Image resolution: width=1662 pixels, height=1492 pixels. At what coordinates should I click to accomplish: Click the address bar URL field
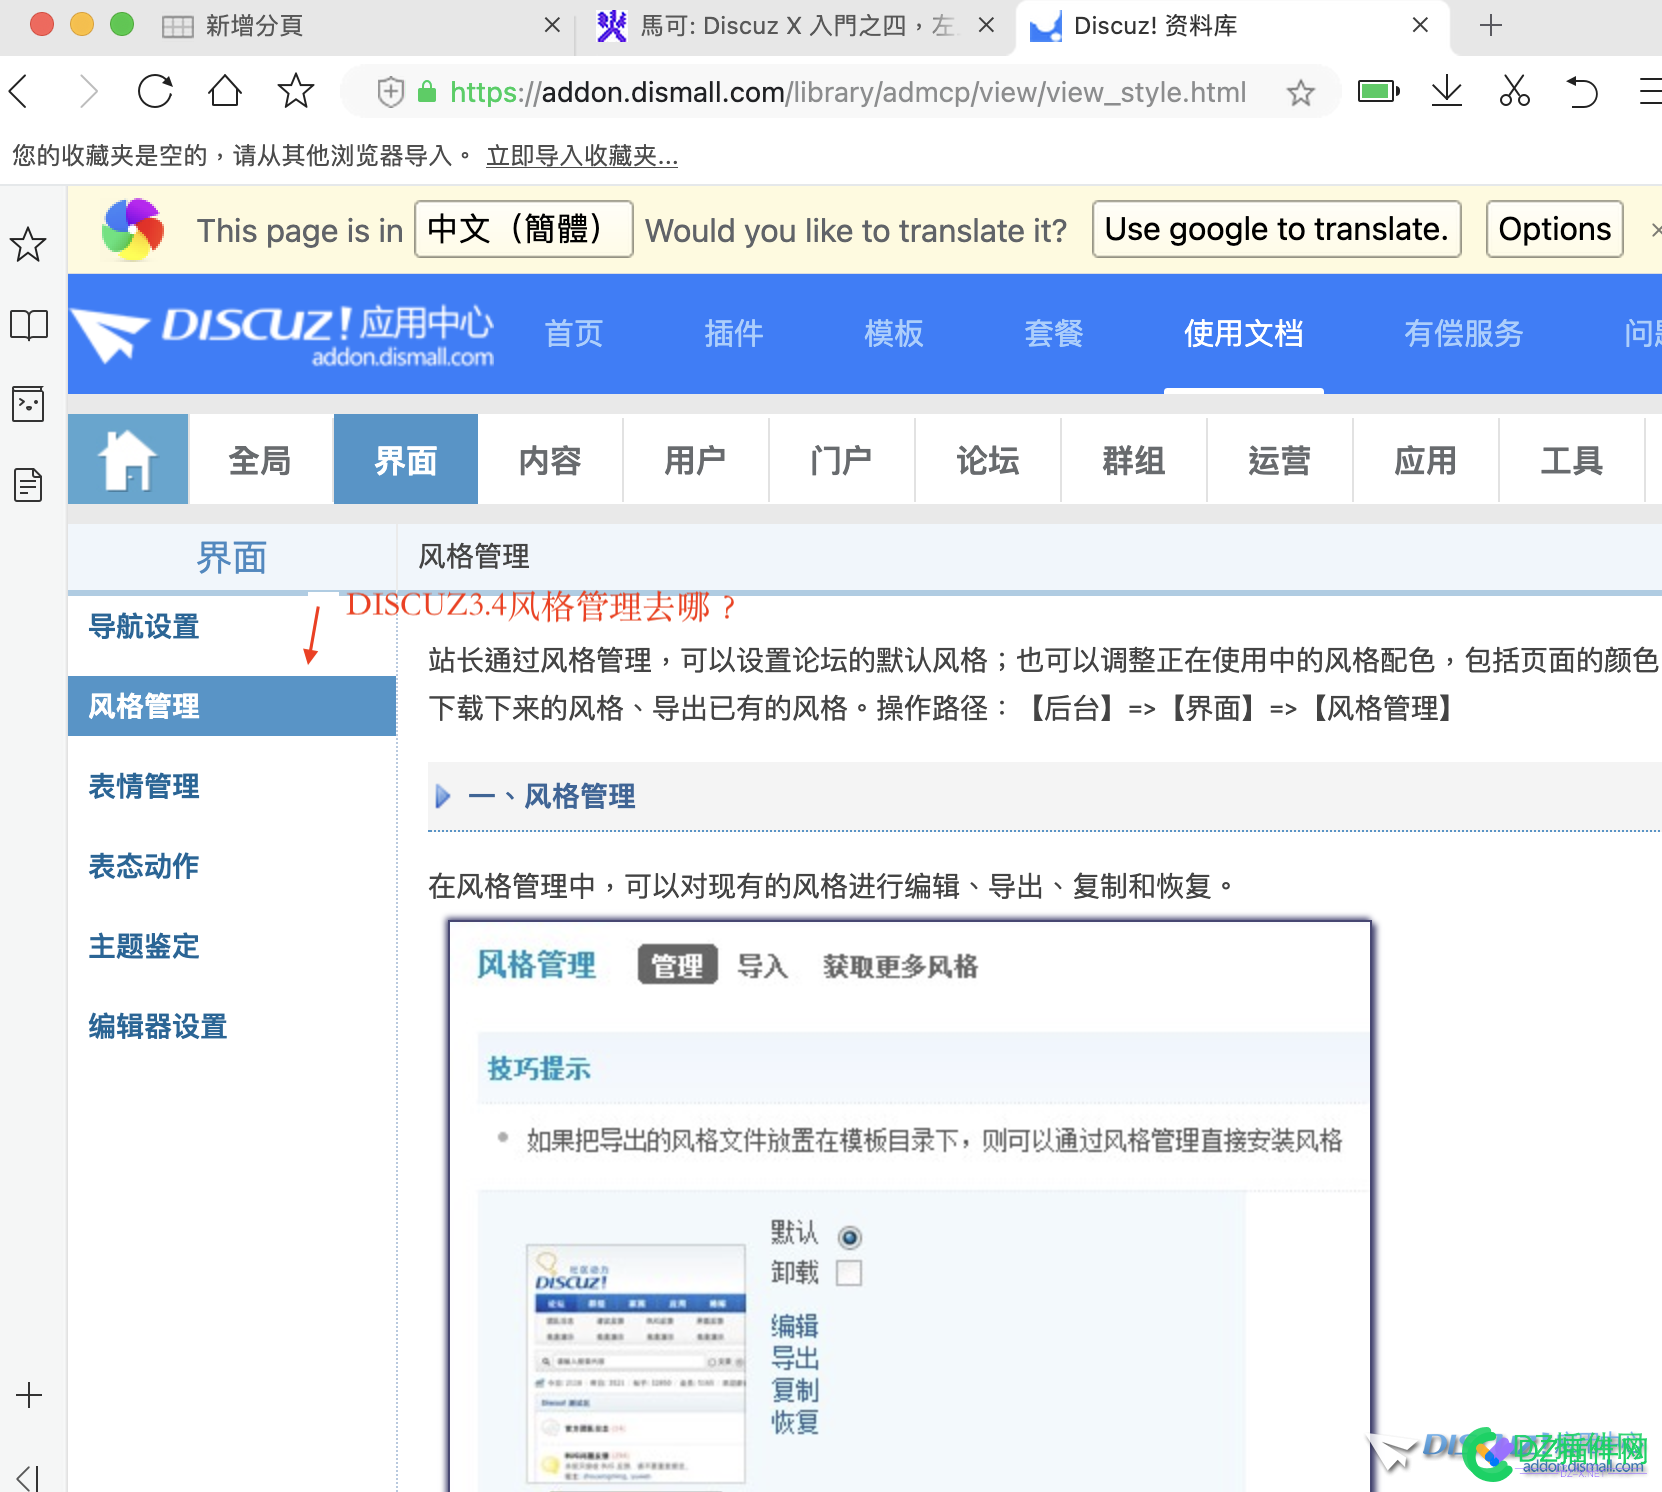[x=848, y=92]
